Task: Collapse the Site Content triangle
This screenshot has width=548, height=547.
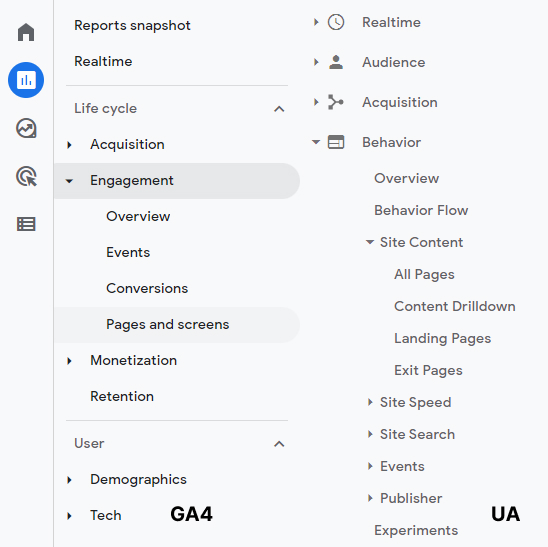Action: [x=370, y=242]
